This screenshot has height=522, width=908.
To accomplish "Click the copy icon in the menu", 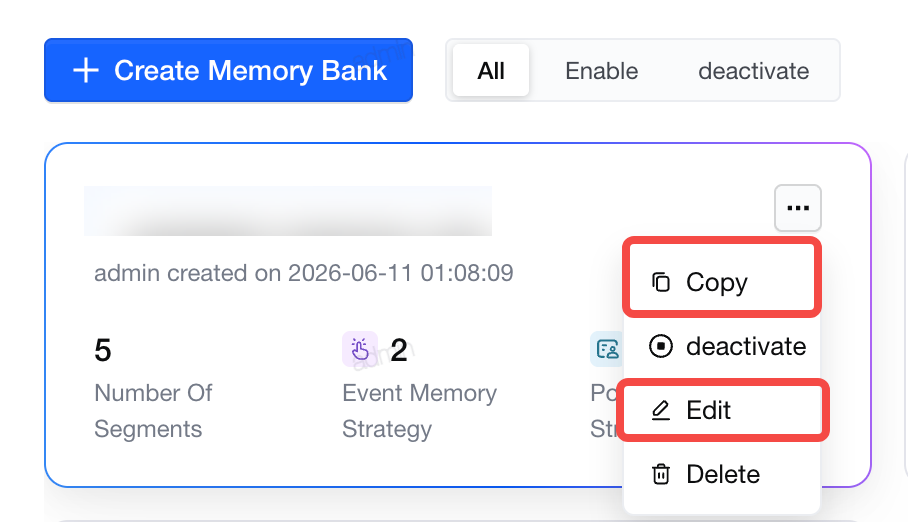I will pyautogui.click(x=661, y=282).
